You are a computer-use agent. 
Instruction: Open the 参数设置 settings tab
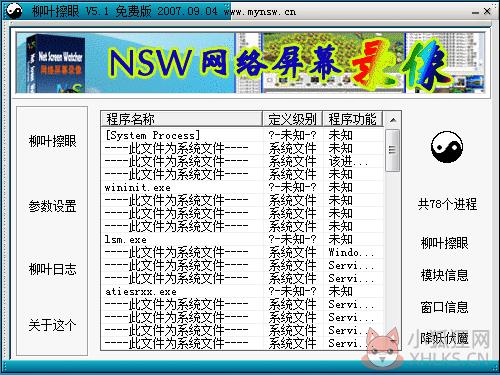pyautogui.click(x=52, y=206)
